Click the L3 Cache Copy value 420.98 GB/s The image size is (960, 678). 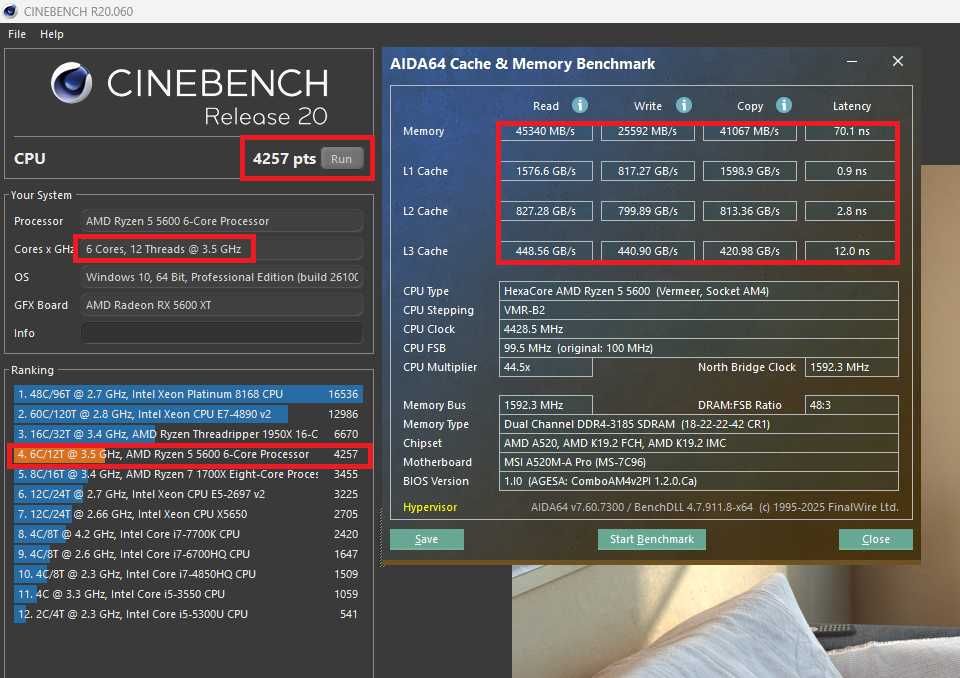(x=749, y=251)
